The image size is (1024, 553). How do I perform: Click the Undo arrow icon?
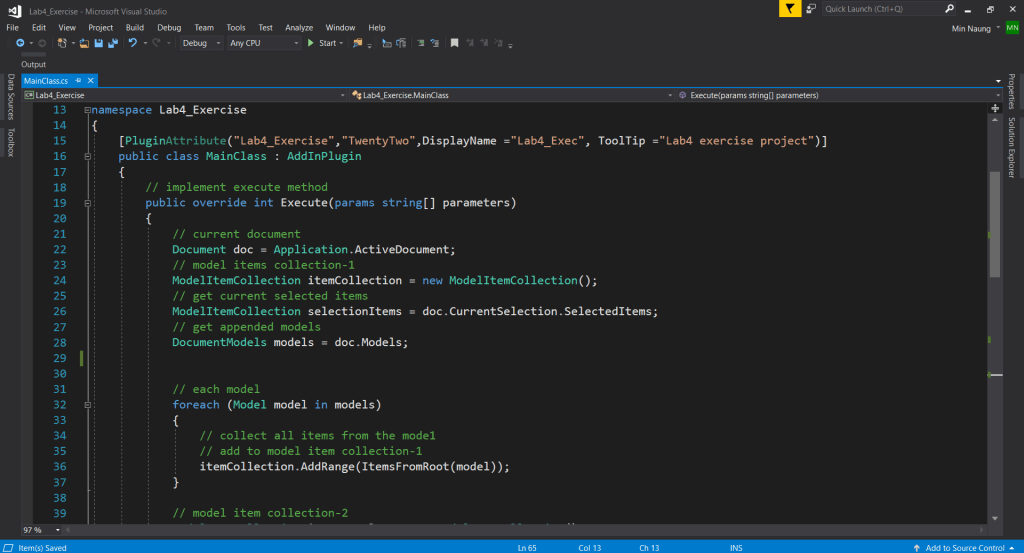coord(132,43)
